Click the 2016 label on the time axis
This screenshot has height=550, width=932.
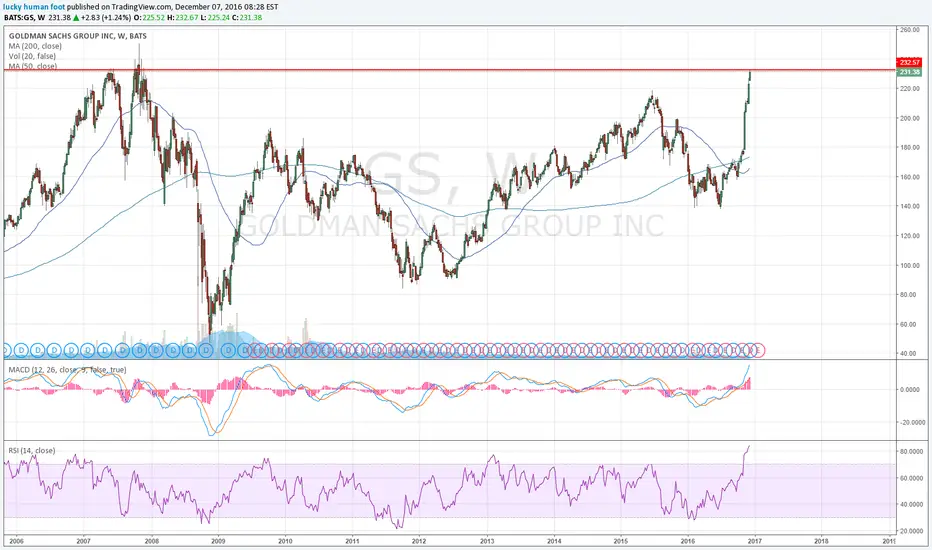[688, 541]
